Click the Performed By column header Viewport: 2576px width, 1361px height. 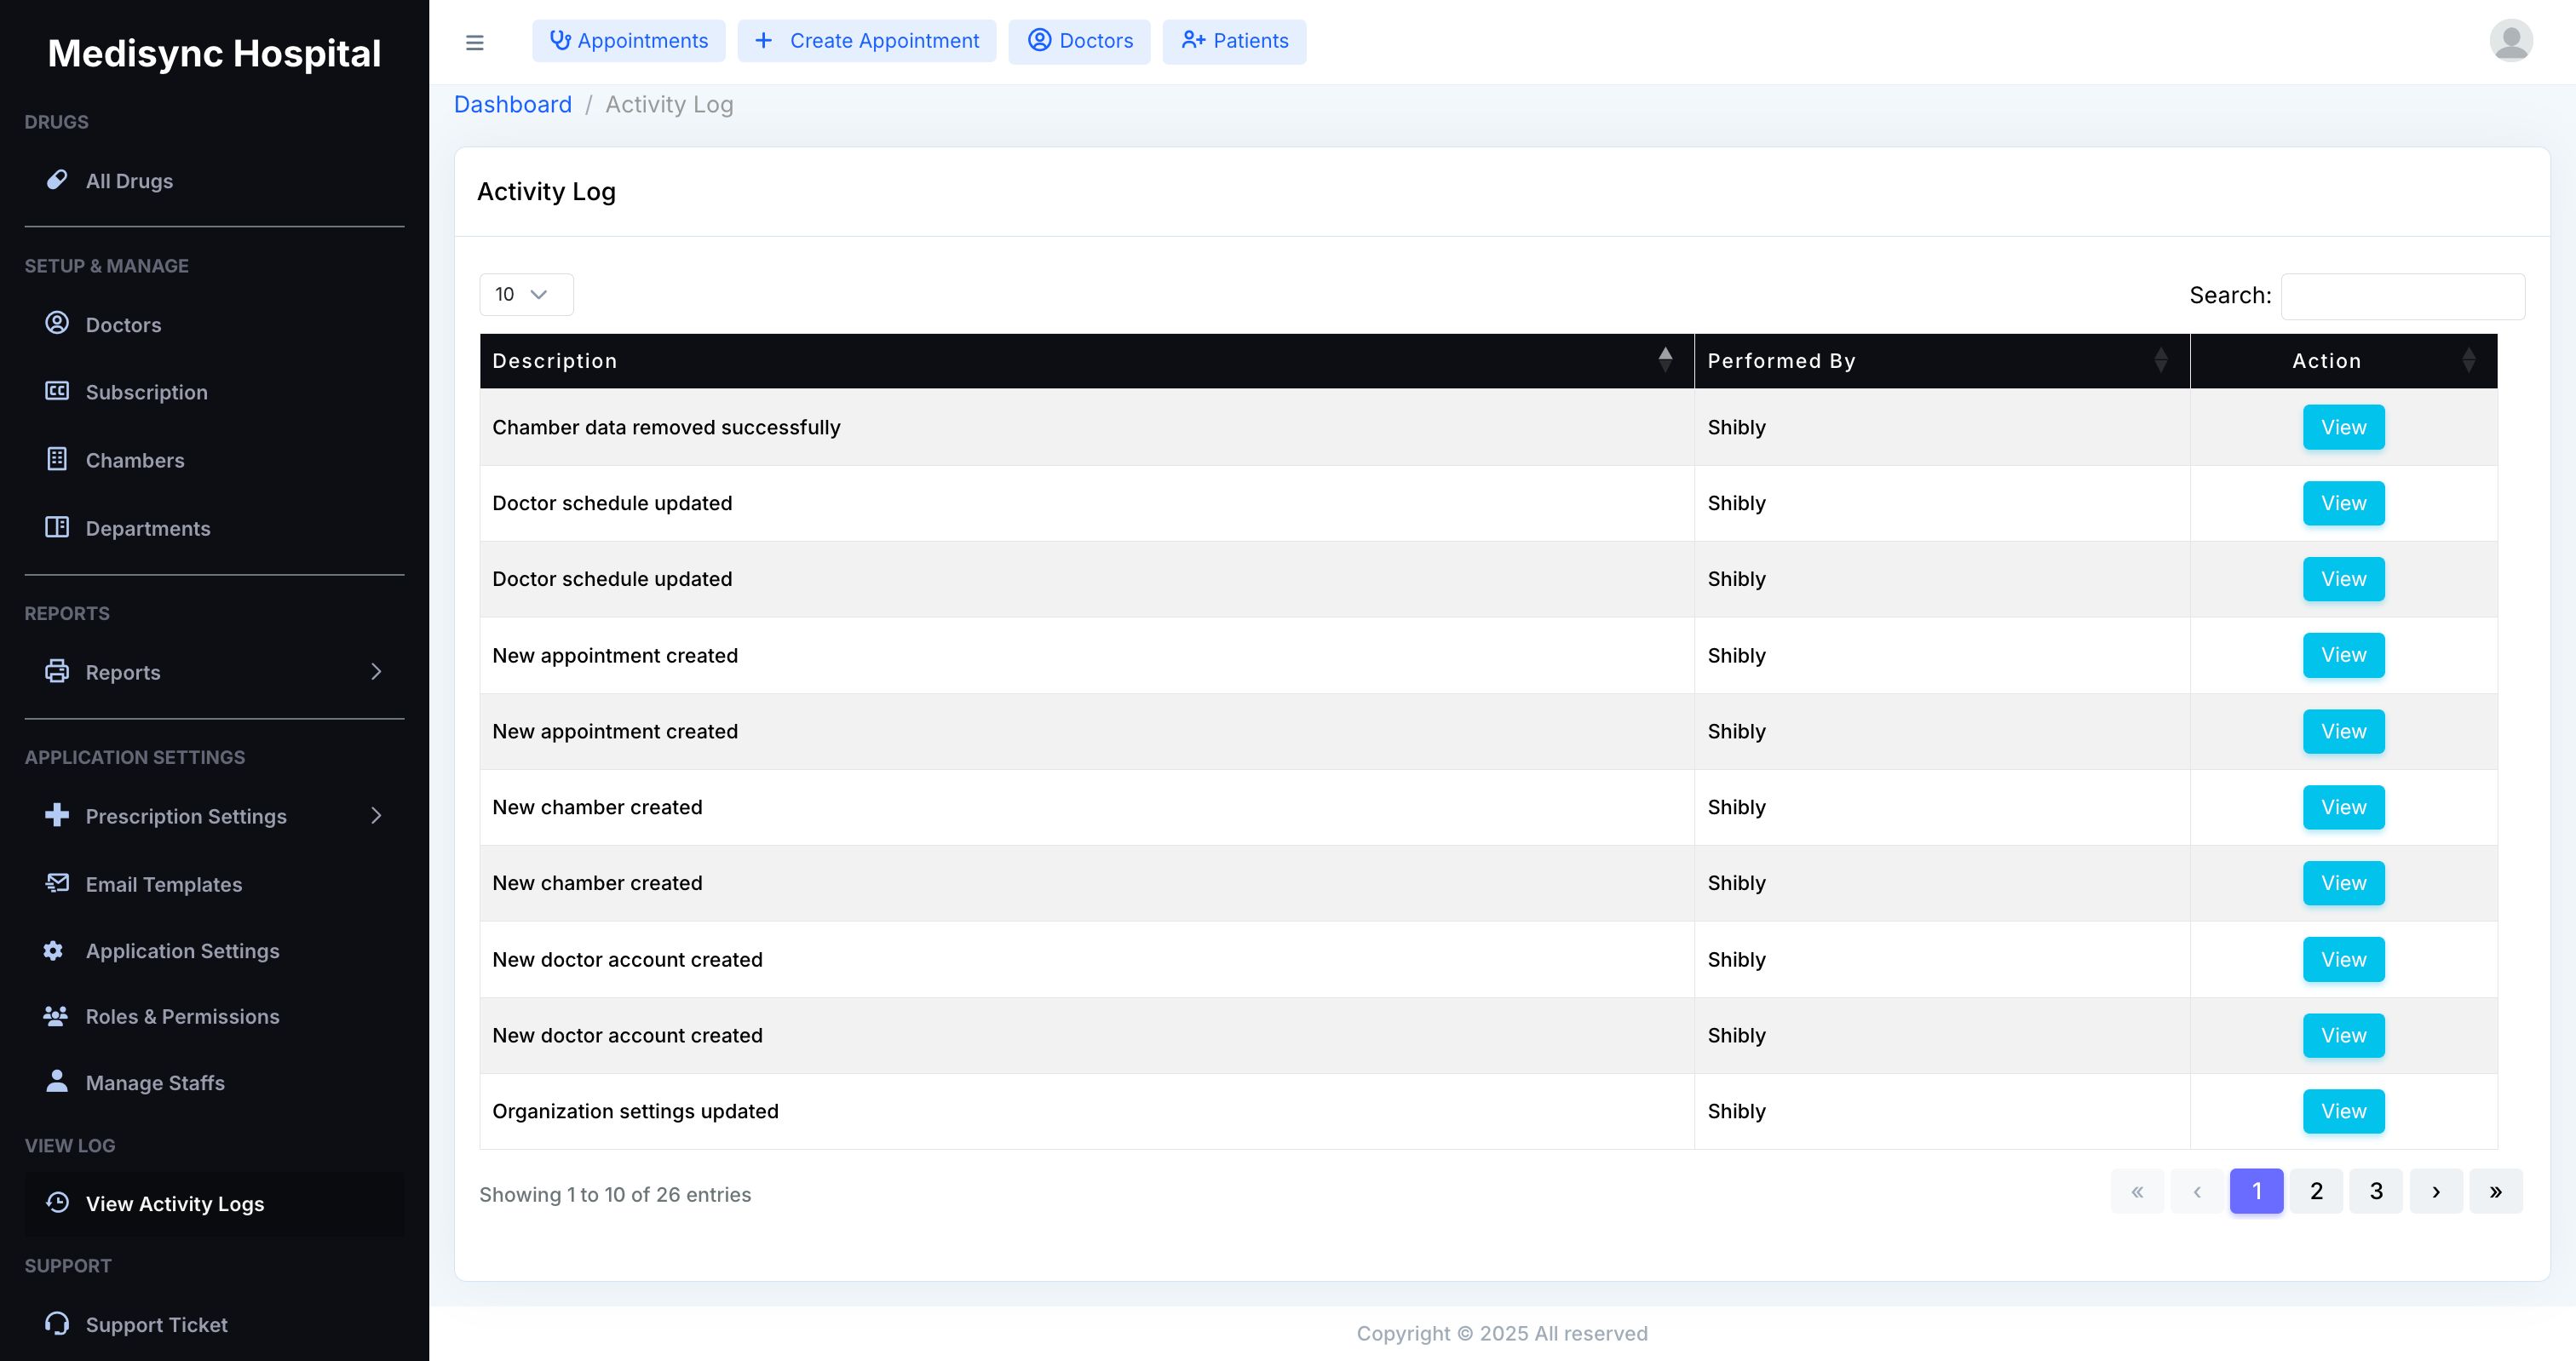1942,361
